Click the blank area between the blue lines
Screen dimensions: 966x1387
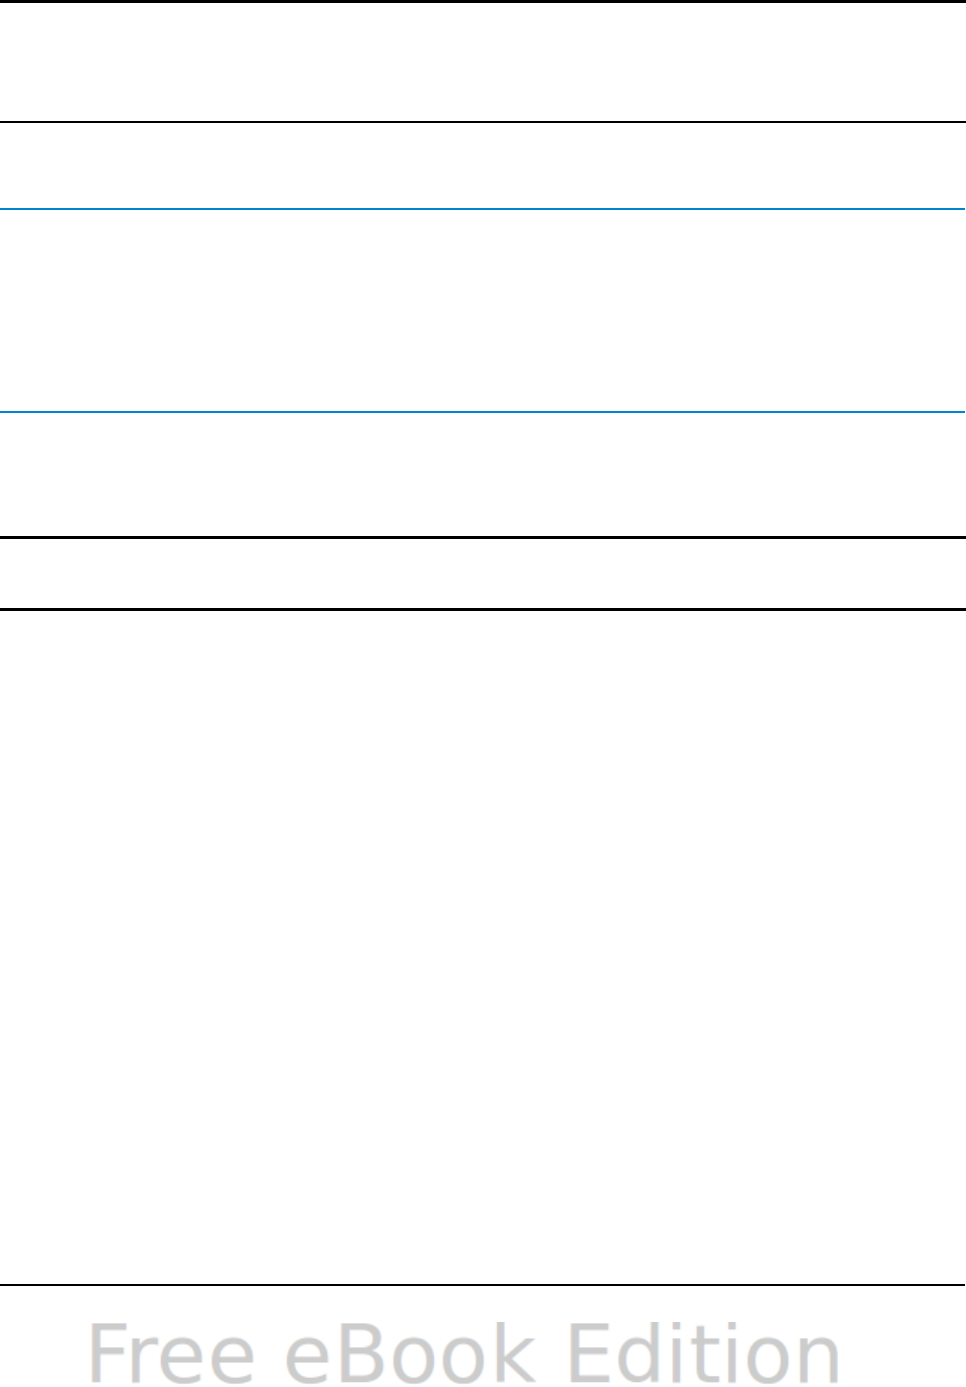tap(483, 310)
